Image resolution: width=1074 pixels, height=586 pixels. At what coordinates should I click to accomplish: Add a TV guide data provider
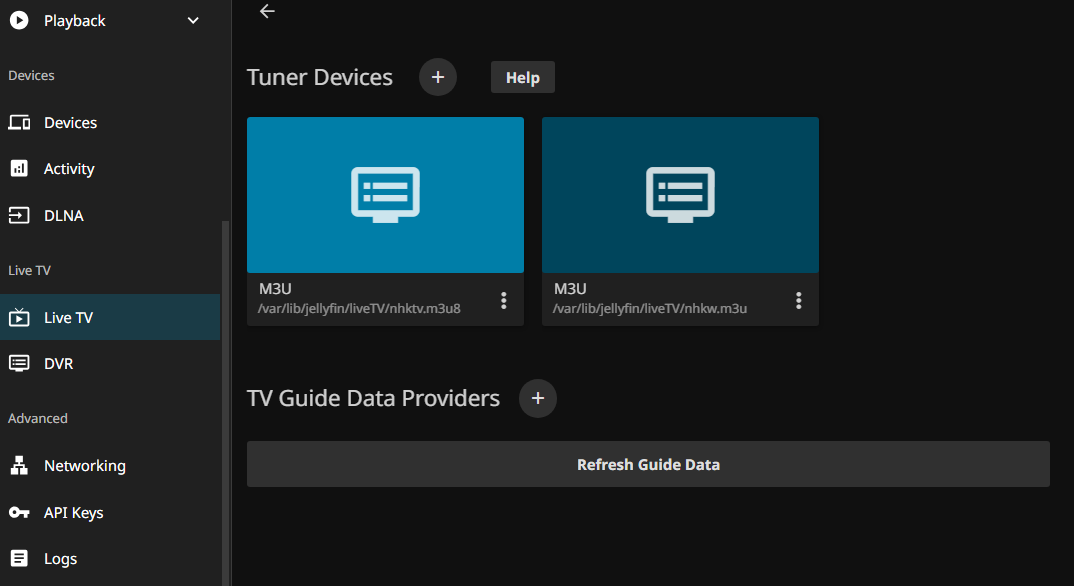[537, 398]
